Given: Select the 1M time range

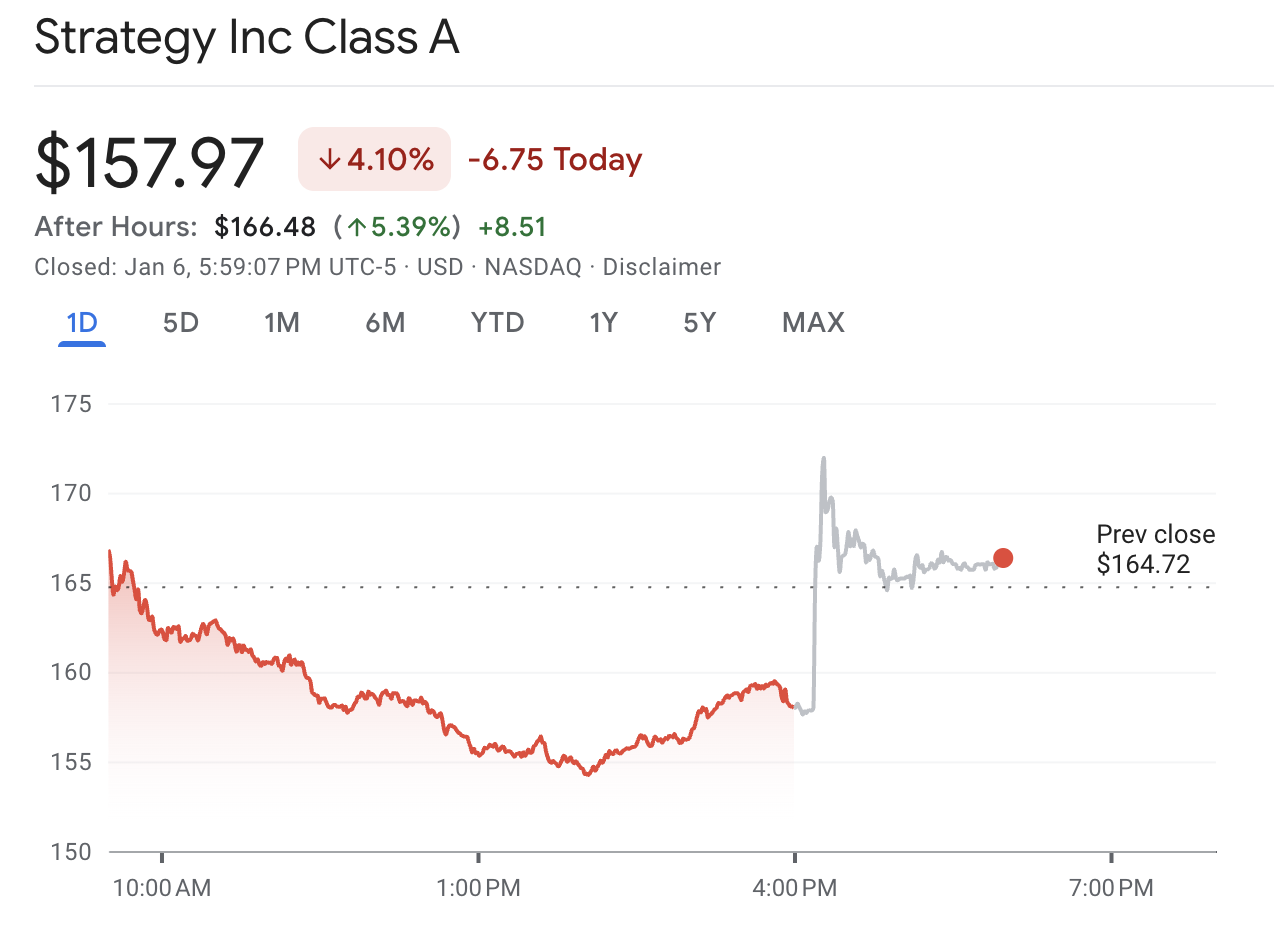Looking at the screenshot, I should (282, 322).
